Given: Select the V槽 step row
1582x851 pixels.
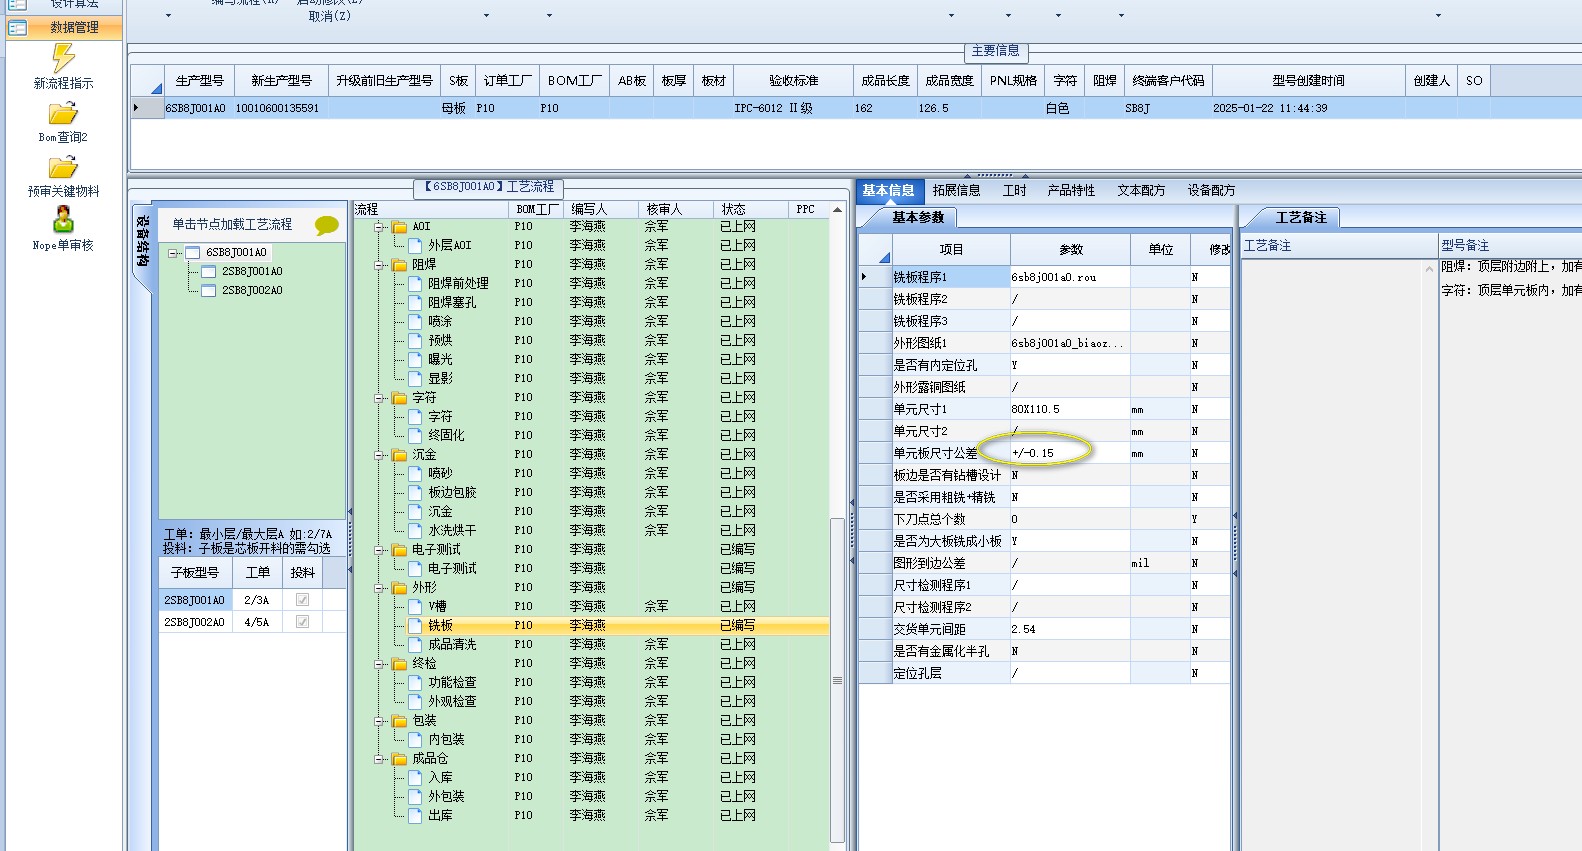Looking at the screenshot, I should coord(592,606).
